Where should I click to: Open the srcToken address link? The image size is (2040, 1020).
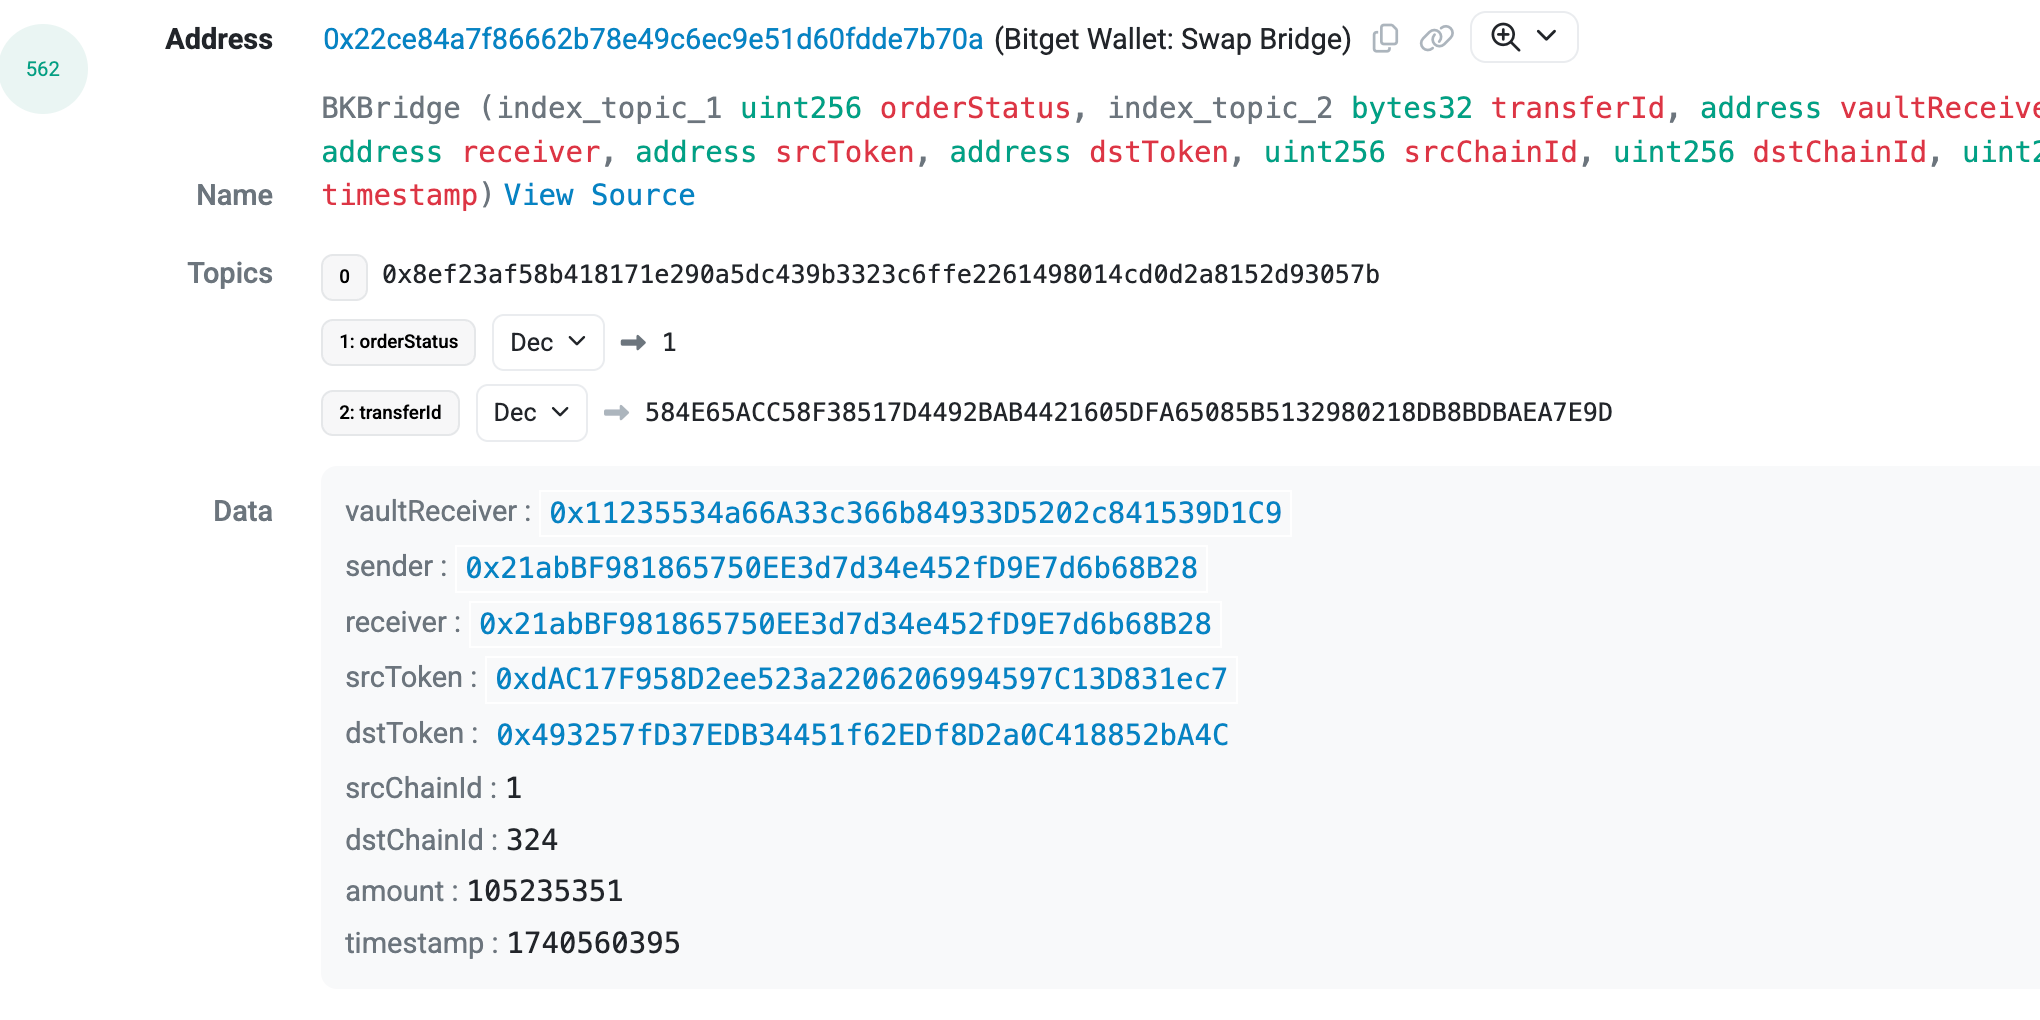coord(861,679)
